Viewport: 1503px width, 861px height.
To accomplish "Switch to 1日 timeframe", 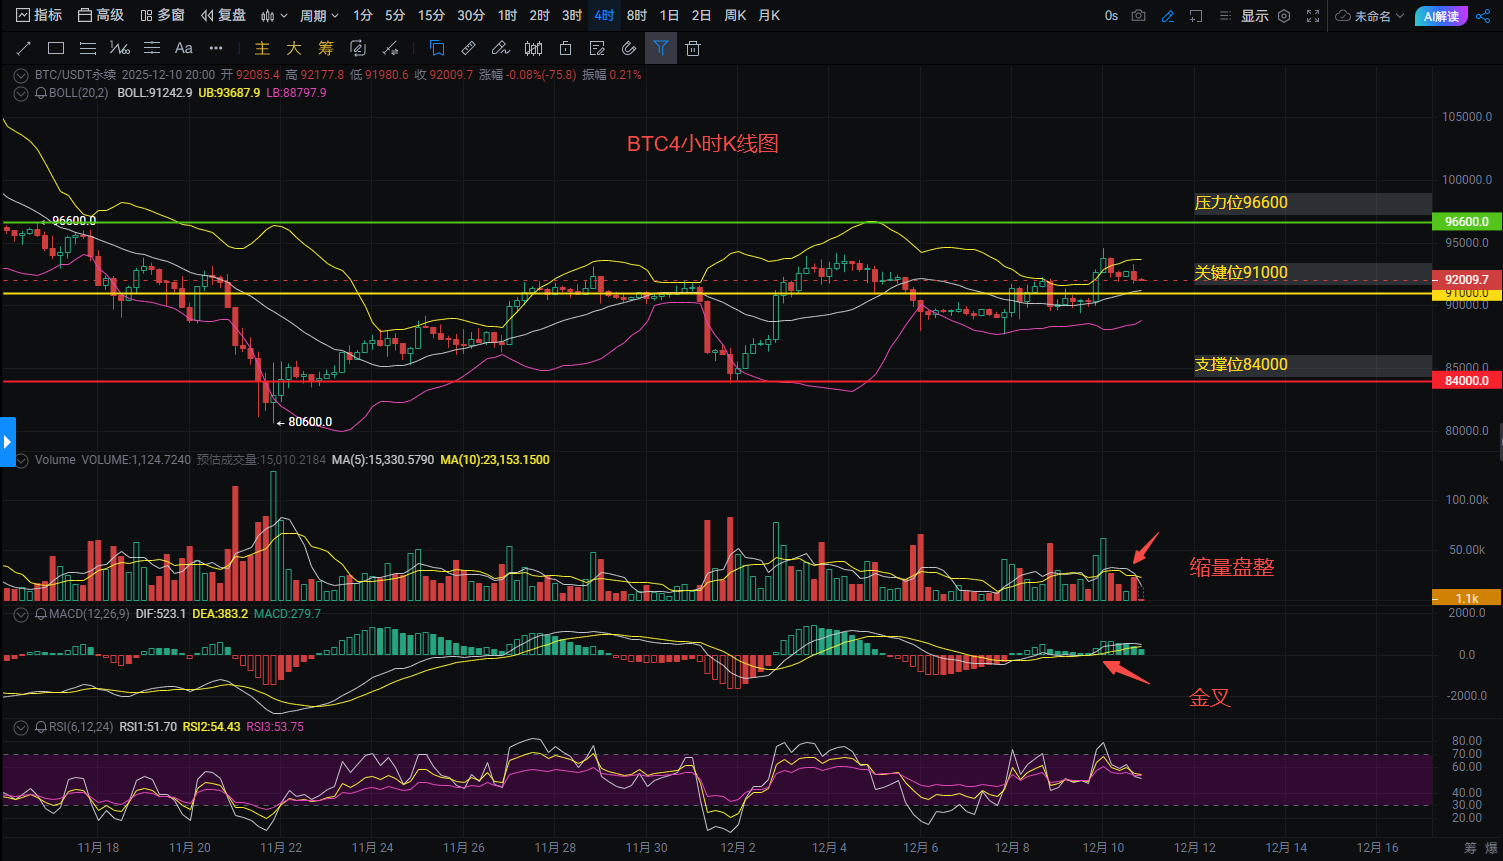I will [x=669, y=15].
